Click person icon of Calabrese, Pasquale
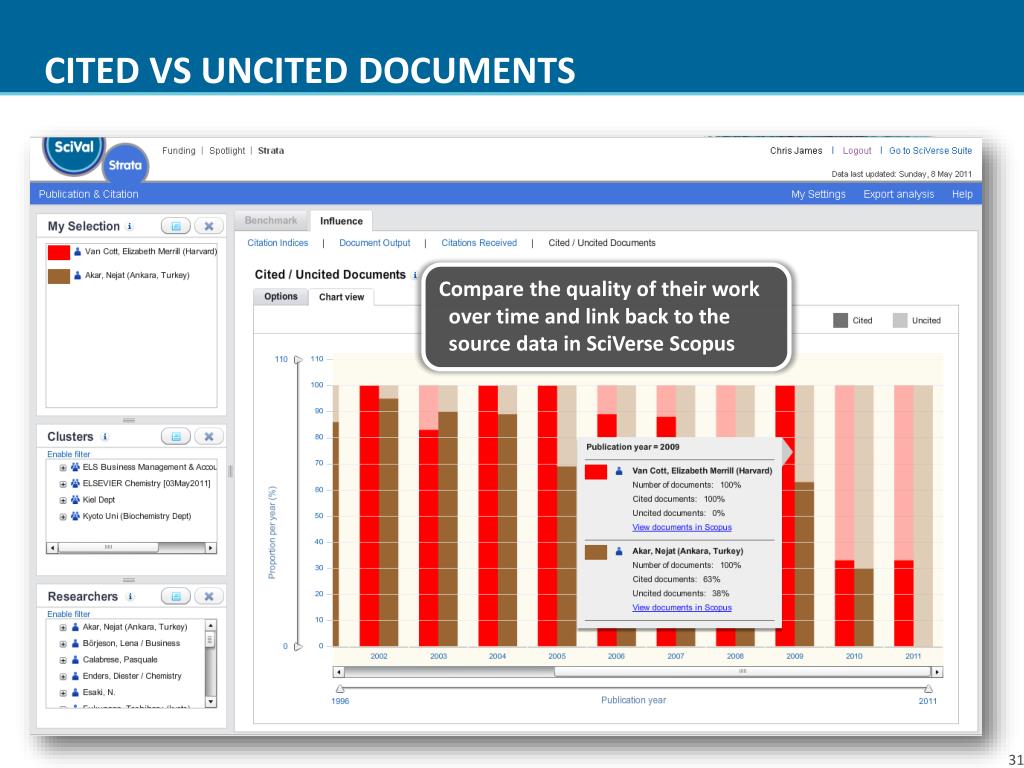This screenshot has width=1024, height=768. [x=75, y=660]
